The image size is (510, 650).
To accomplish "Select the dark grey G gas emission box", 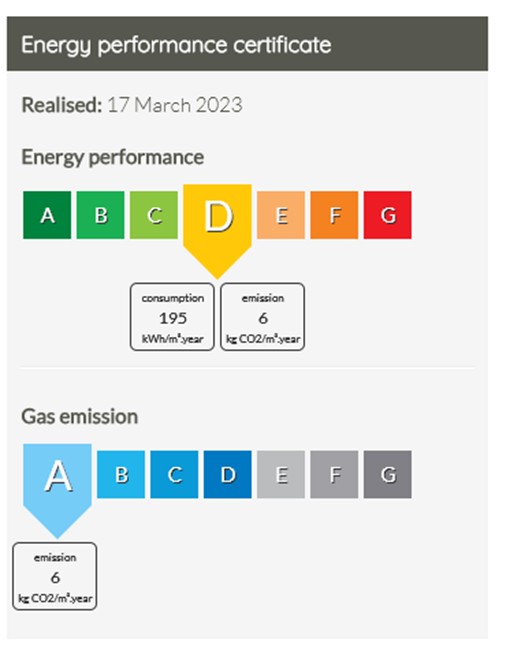I will (388, 474).
